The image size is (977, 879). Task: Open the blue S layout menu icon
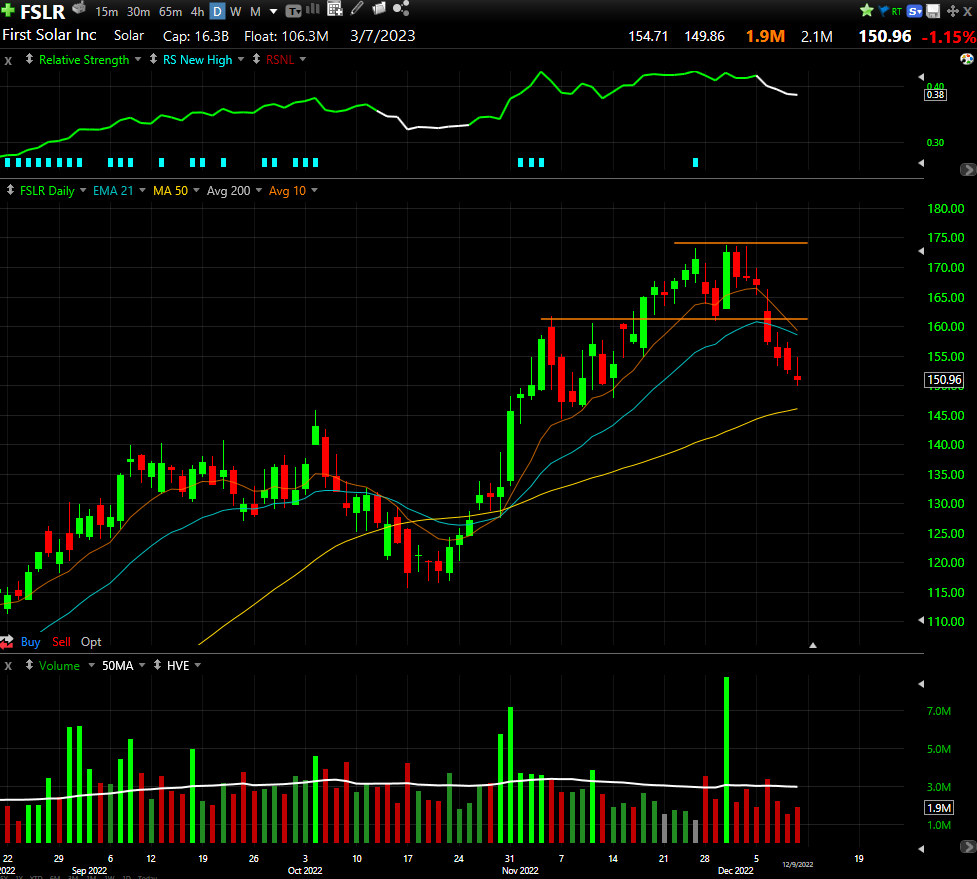(914, 11)
